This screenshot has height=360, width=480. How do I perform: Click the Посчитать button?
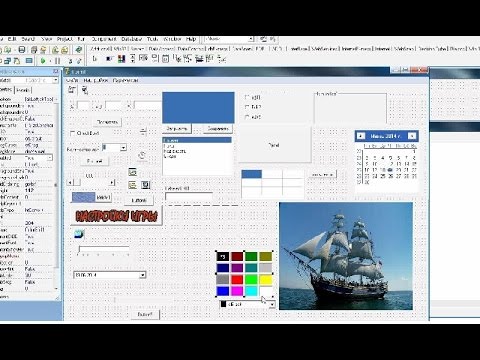click(107, 122)
